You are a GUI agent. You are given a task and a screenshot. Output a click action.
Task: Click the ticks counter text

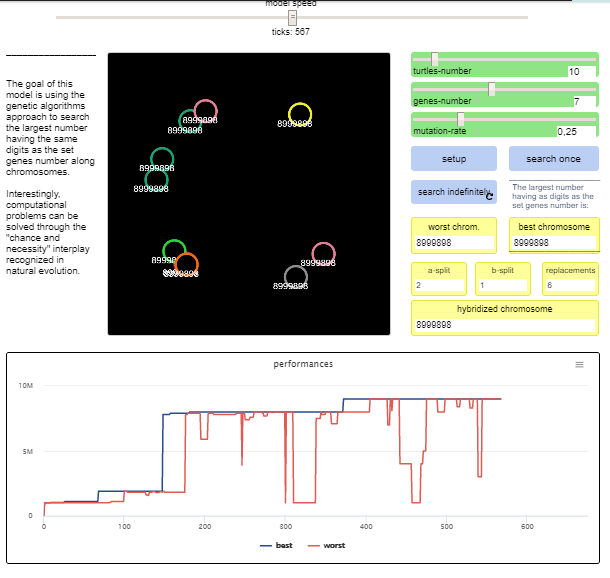point(291,32)
